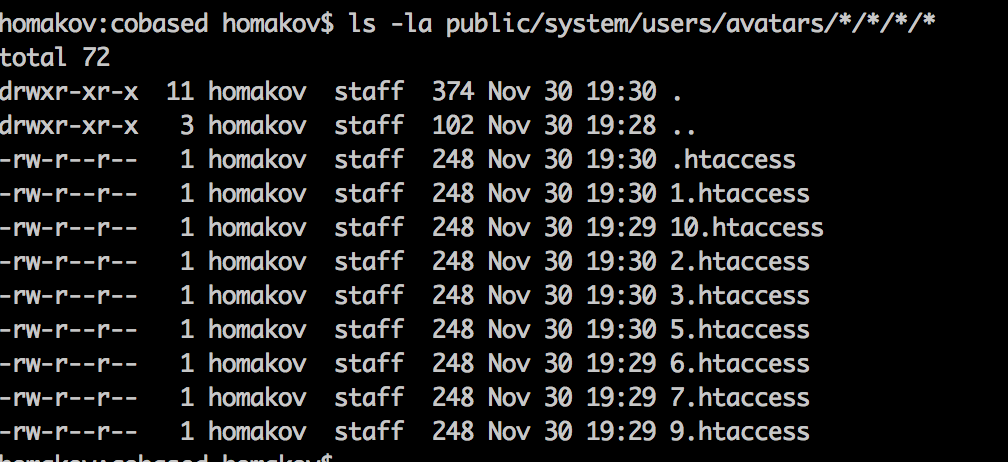Select the 7.htaccess filename

(x=740, y=397)
